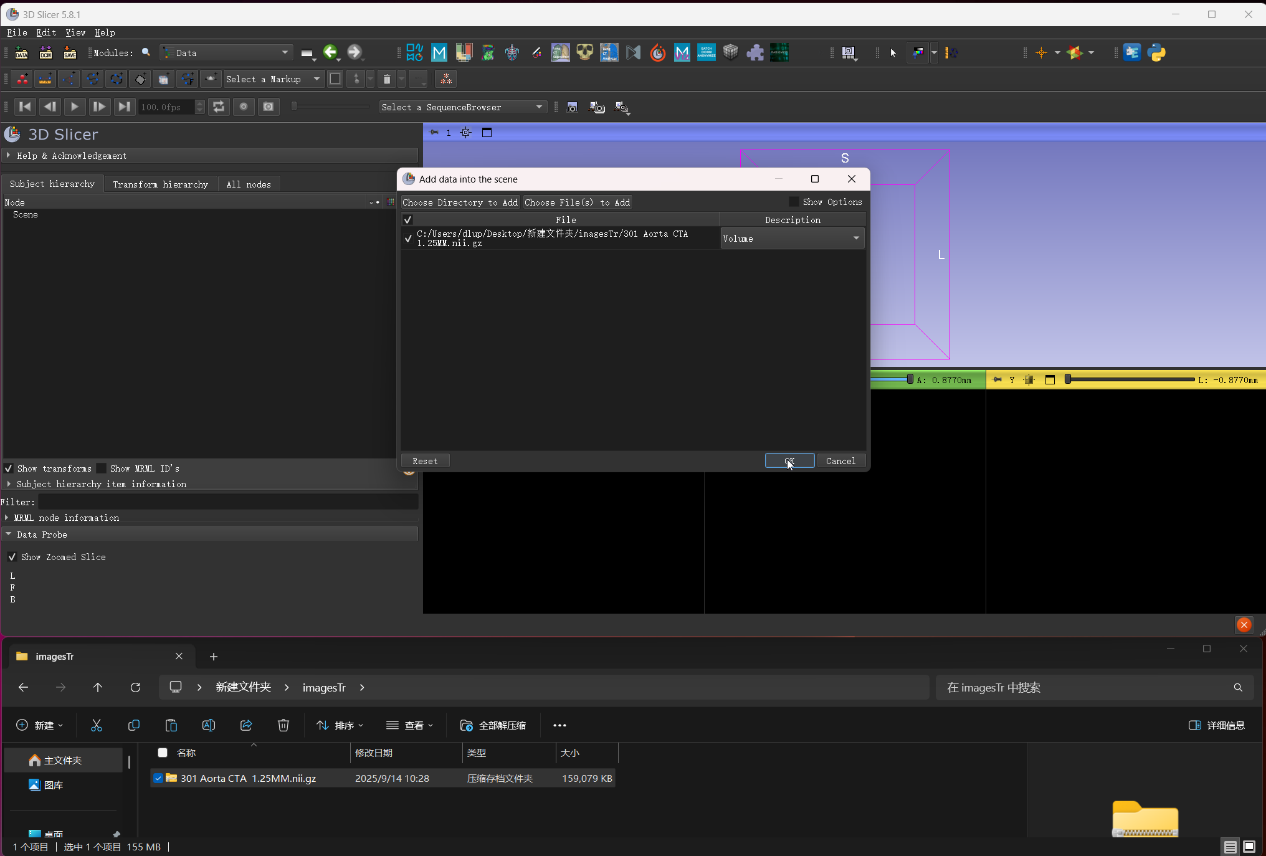This screenshot has width=1266, height=856.
Task: Open the Select a SequenceBrowser dropdown
Action: pos(462,107)
